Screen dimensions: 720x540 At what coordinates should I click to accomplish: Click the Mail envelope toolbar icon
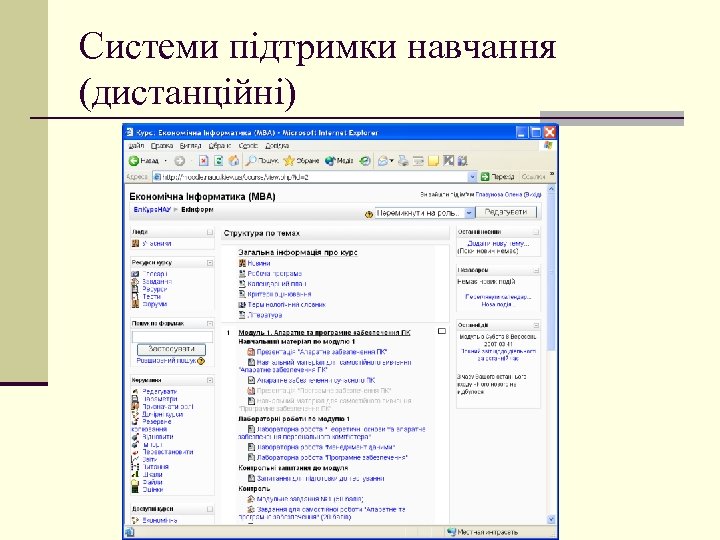coord(382,161)
